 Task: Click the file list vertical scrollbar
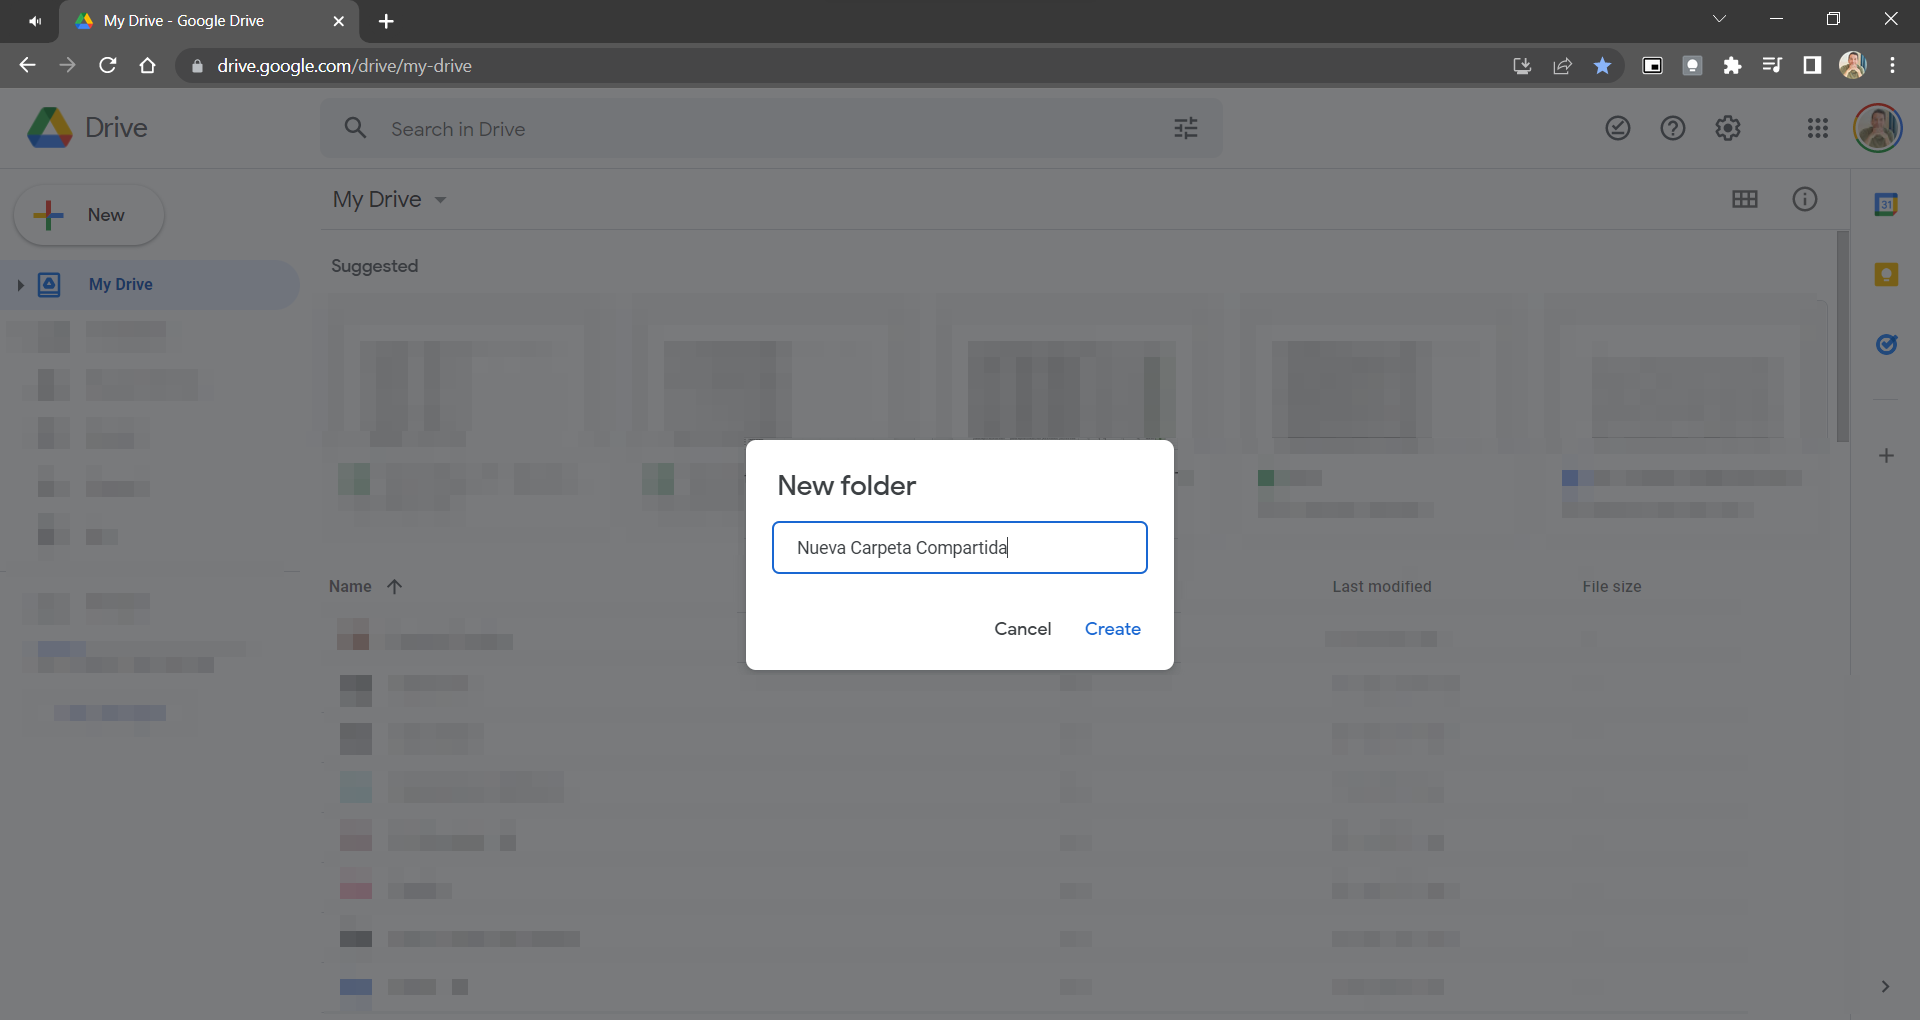click(1843, 336)
